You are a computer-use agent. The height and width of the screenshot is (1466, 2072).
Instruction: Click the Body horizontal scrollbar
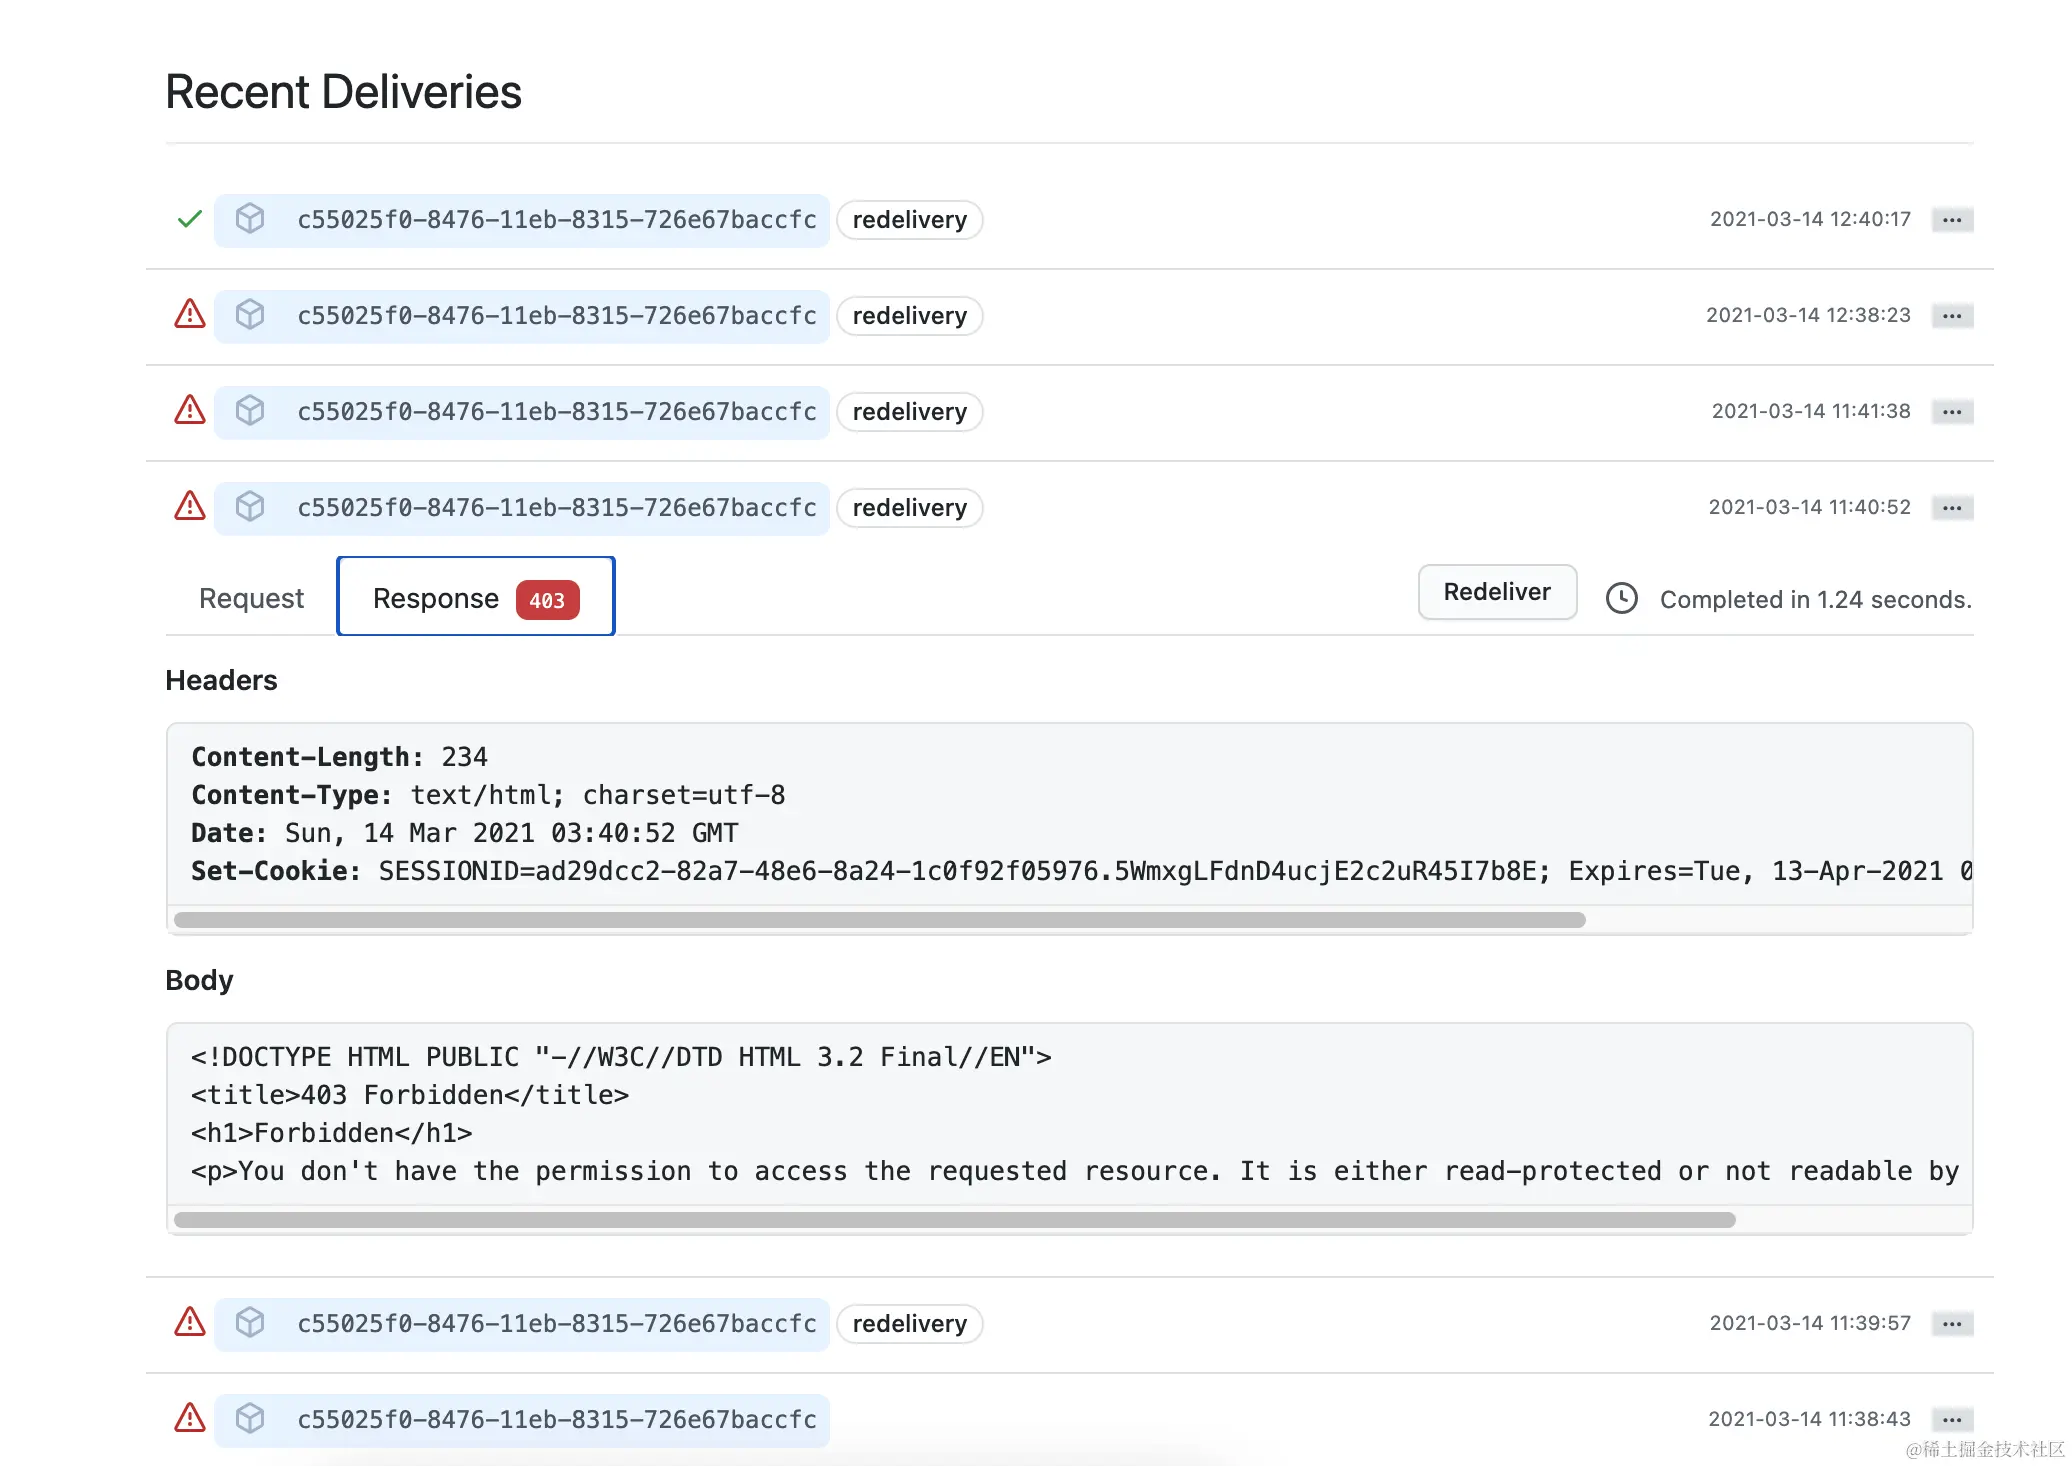954,1220
